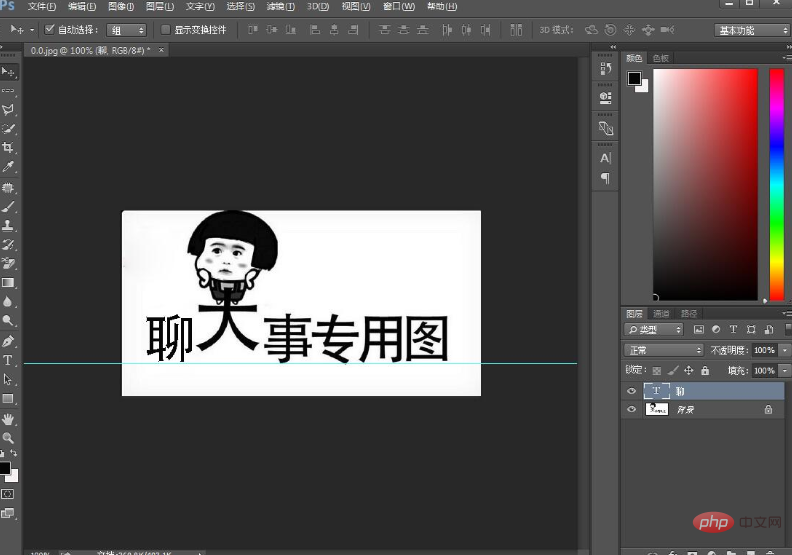Open the 填充 slider arrow
The image size is (792, 555).
point(785,371)
